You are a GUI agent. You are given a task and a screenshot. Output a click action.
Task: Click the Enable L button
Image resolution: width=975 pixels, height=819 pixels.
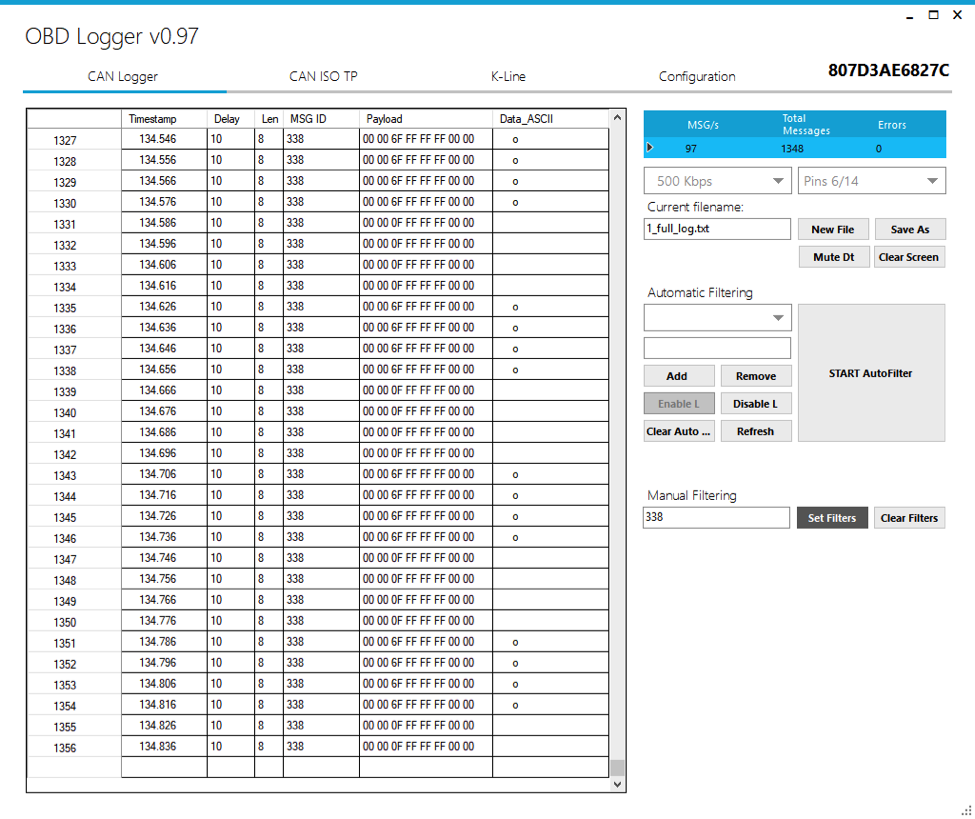pyautogui.click(x=678, y=404)
